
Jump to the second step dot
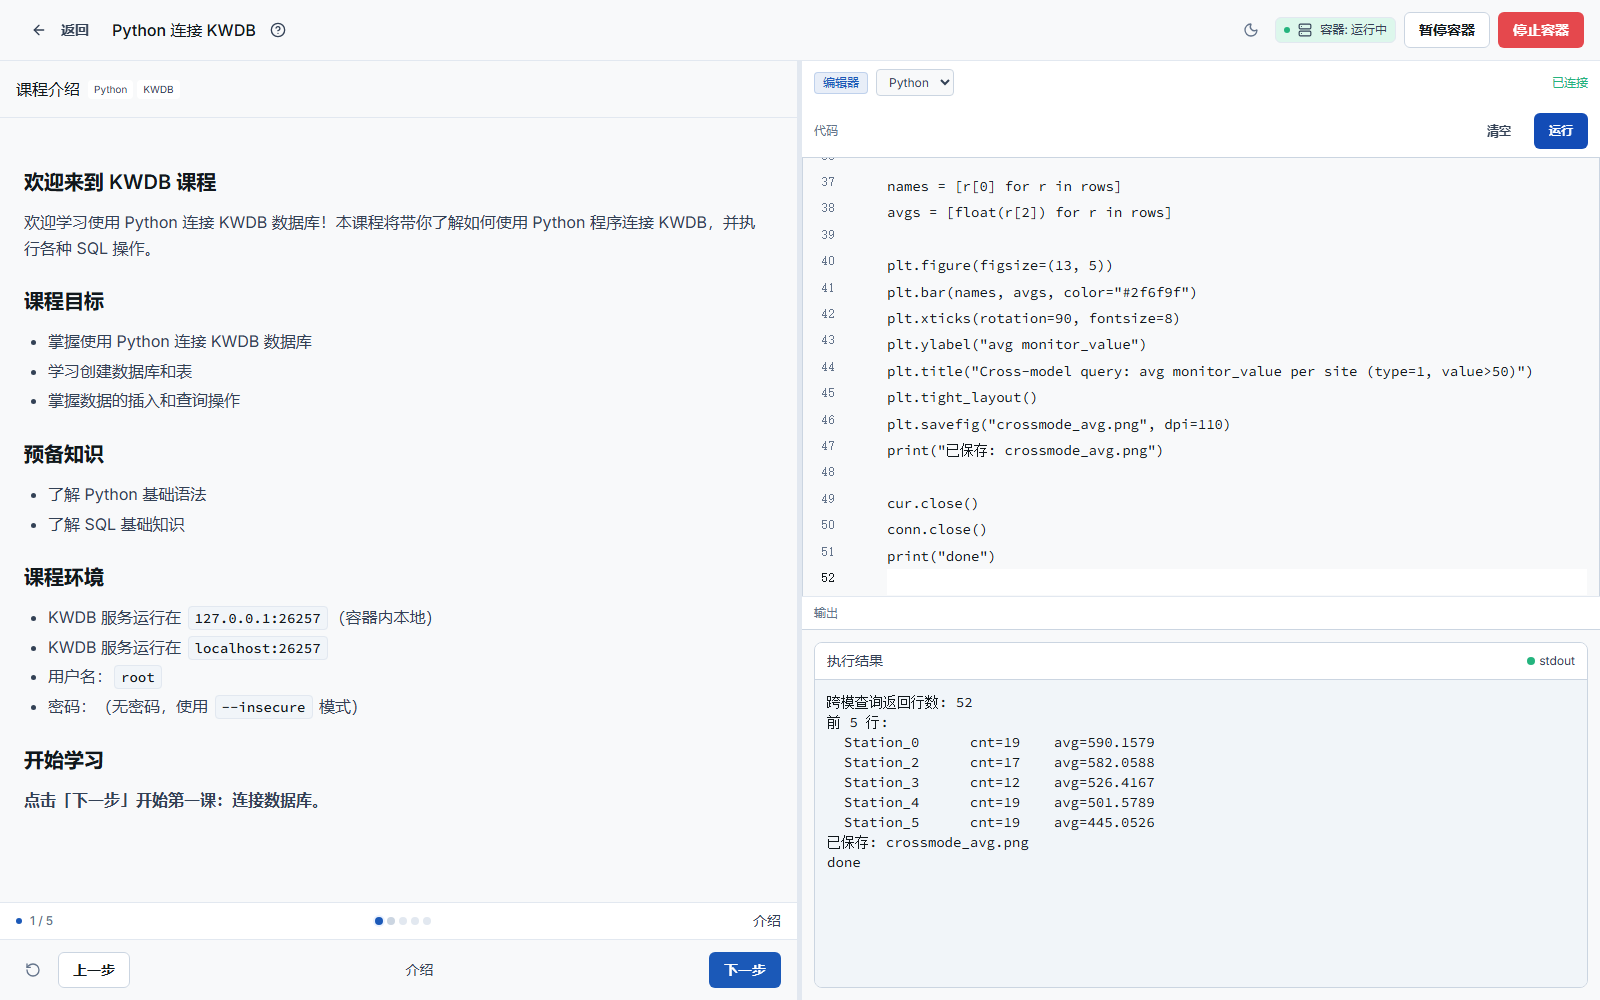[x=391, y=921]
